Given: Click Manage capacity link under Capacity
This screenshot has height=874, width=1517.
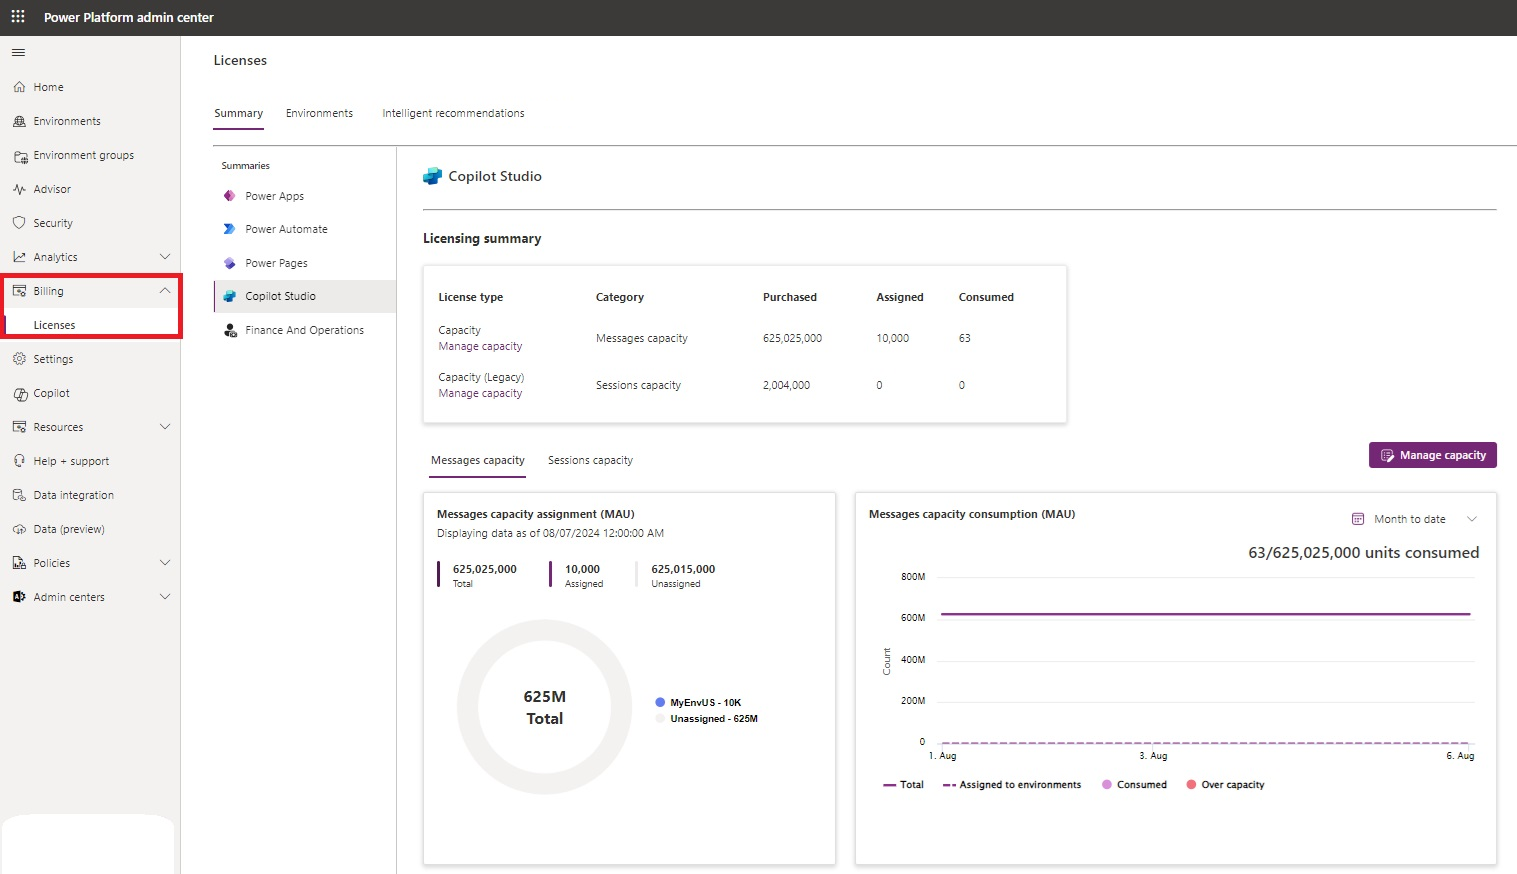Looking at the screenshot, I should point(480,346).
